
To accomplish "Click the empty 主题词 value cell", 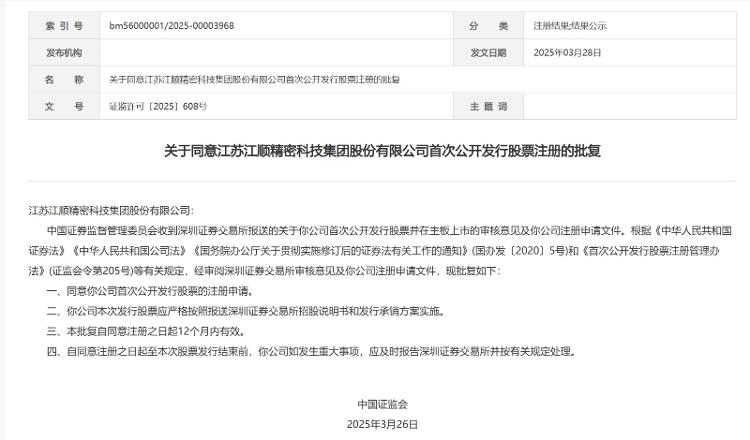I will pos(630,106).
